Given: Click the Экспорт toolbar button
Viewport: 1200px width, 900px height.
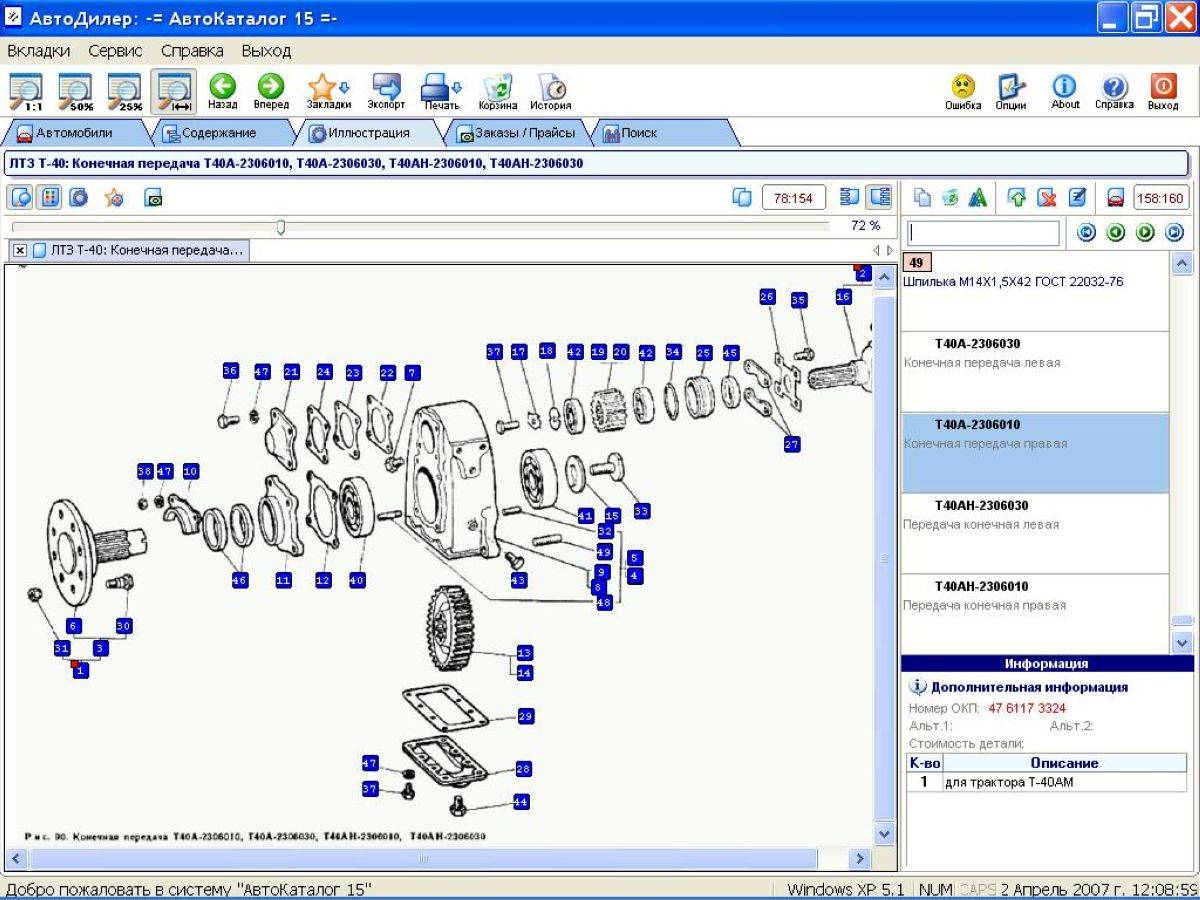Looking at the screenshot, I should 386,92.
